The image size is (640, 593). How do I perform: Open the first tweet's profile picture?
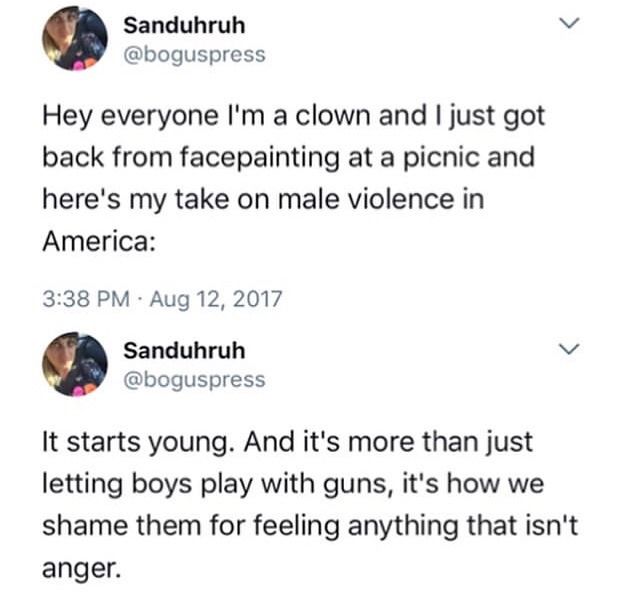pos(75,38)
